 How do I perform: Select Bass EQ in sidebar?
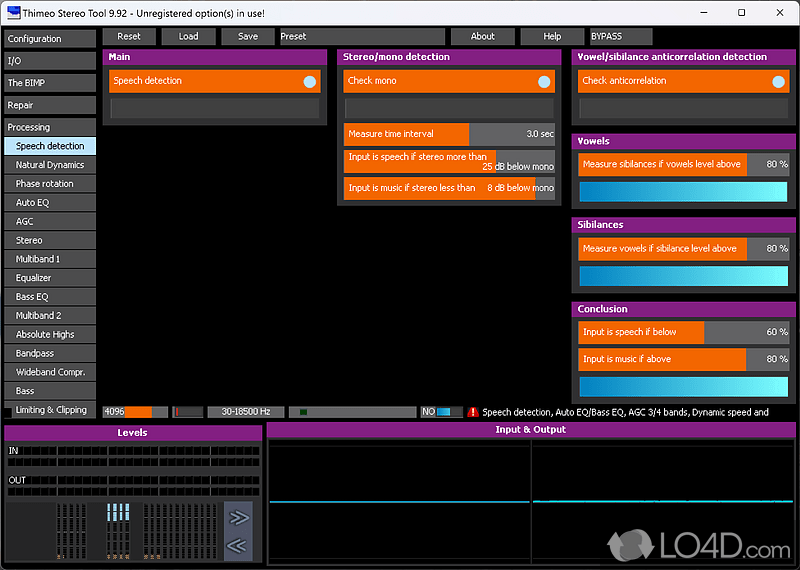pos(50,297)
